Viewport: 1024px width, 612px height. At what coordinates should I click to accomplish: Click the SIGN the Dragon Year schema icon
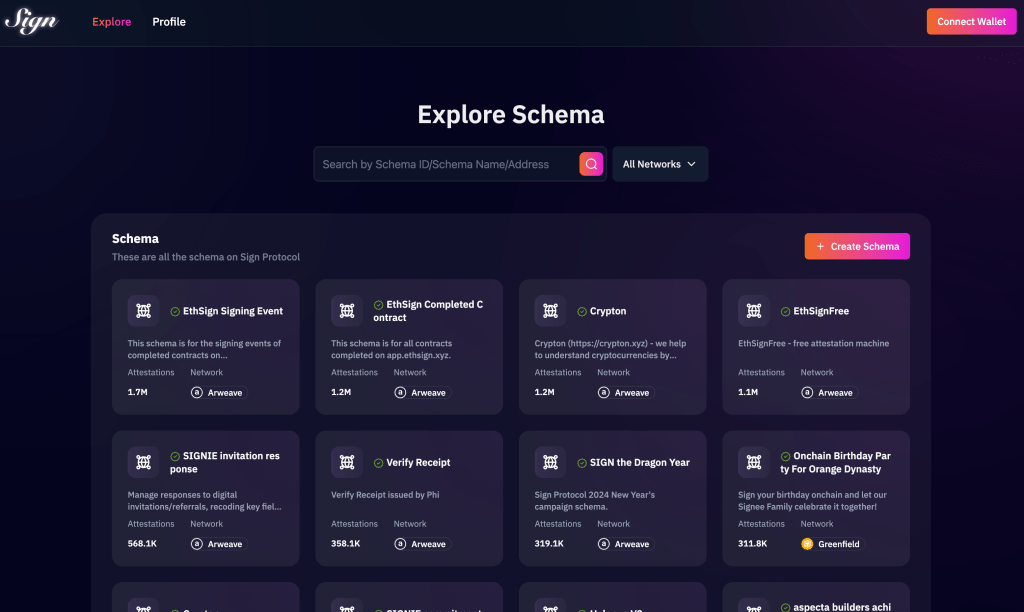tap(550, 462)
